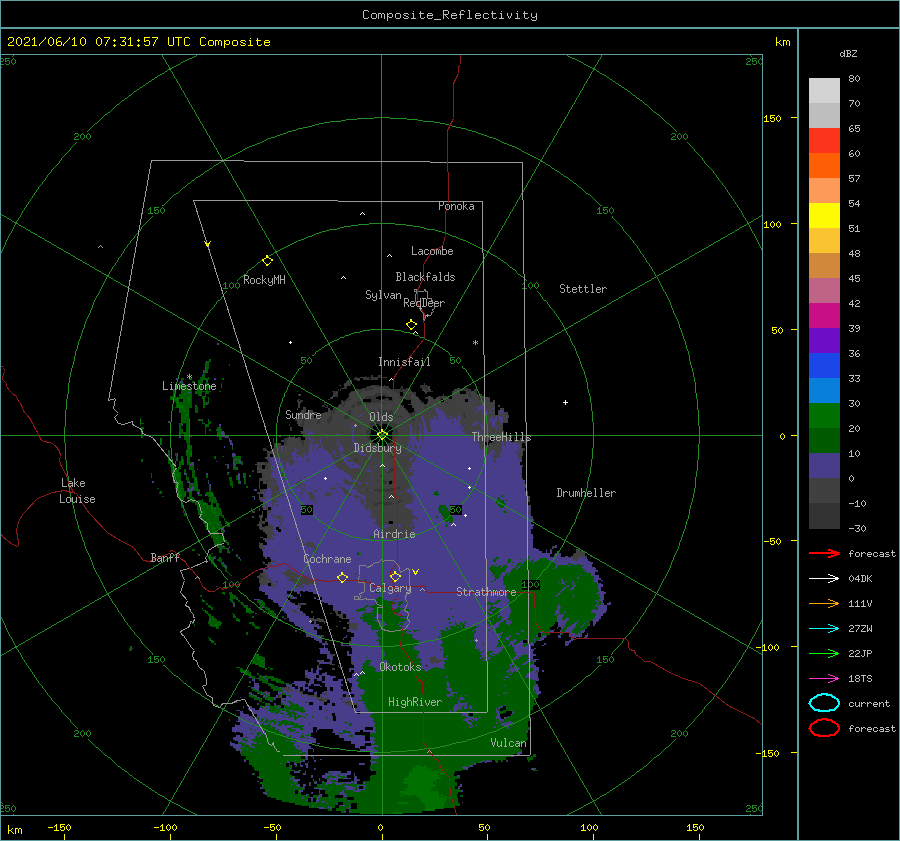Click the 18TS legend label
This screenshot has width=900, height=841.
(860, 679)
